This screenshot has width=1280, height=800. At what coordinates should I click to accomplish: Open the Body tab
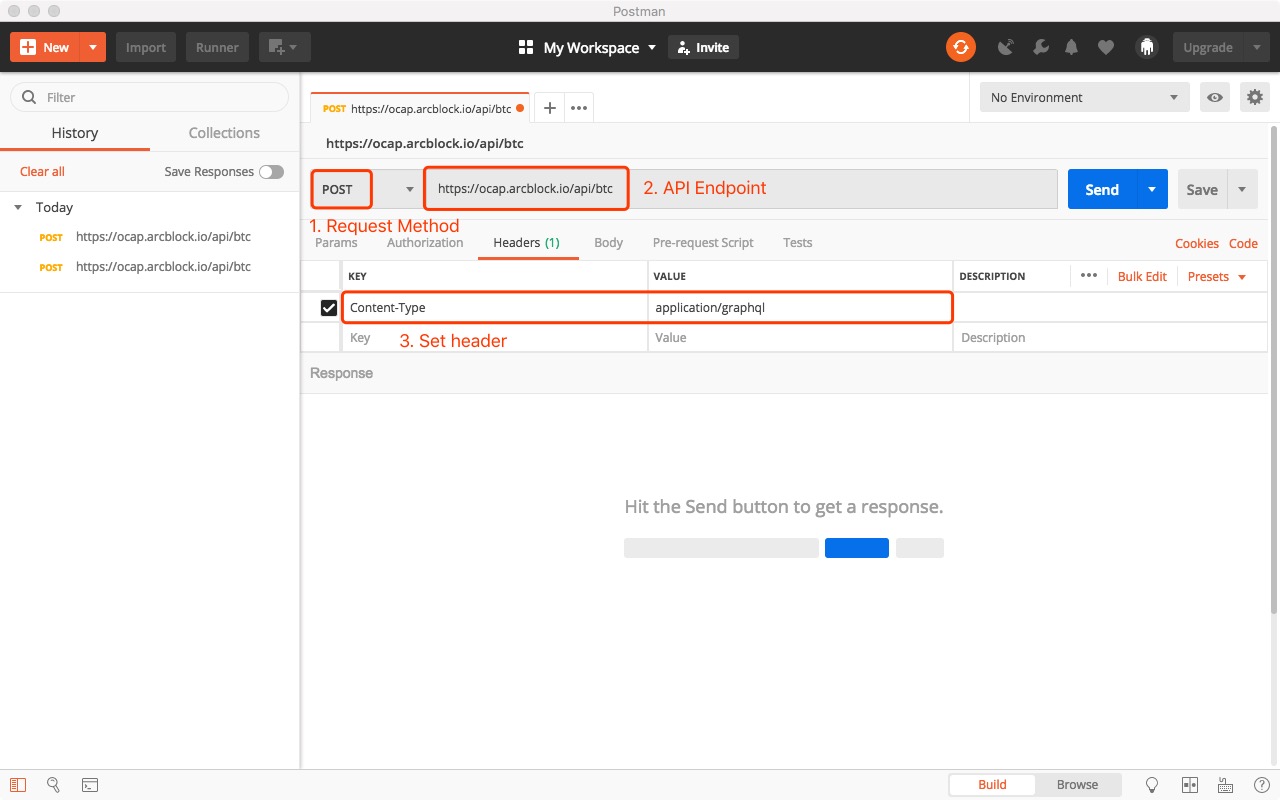(x=608, y=242)
